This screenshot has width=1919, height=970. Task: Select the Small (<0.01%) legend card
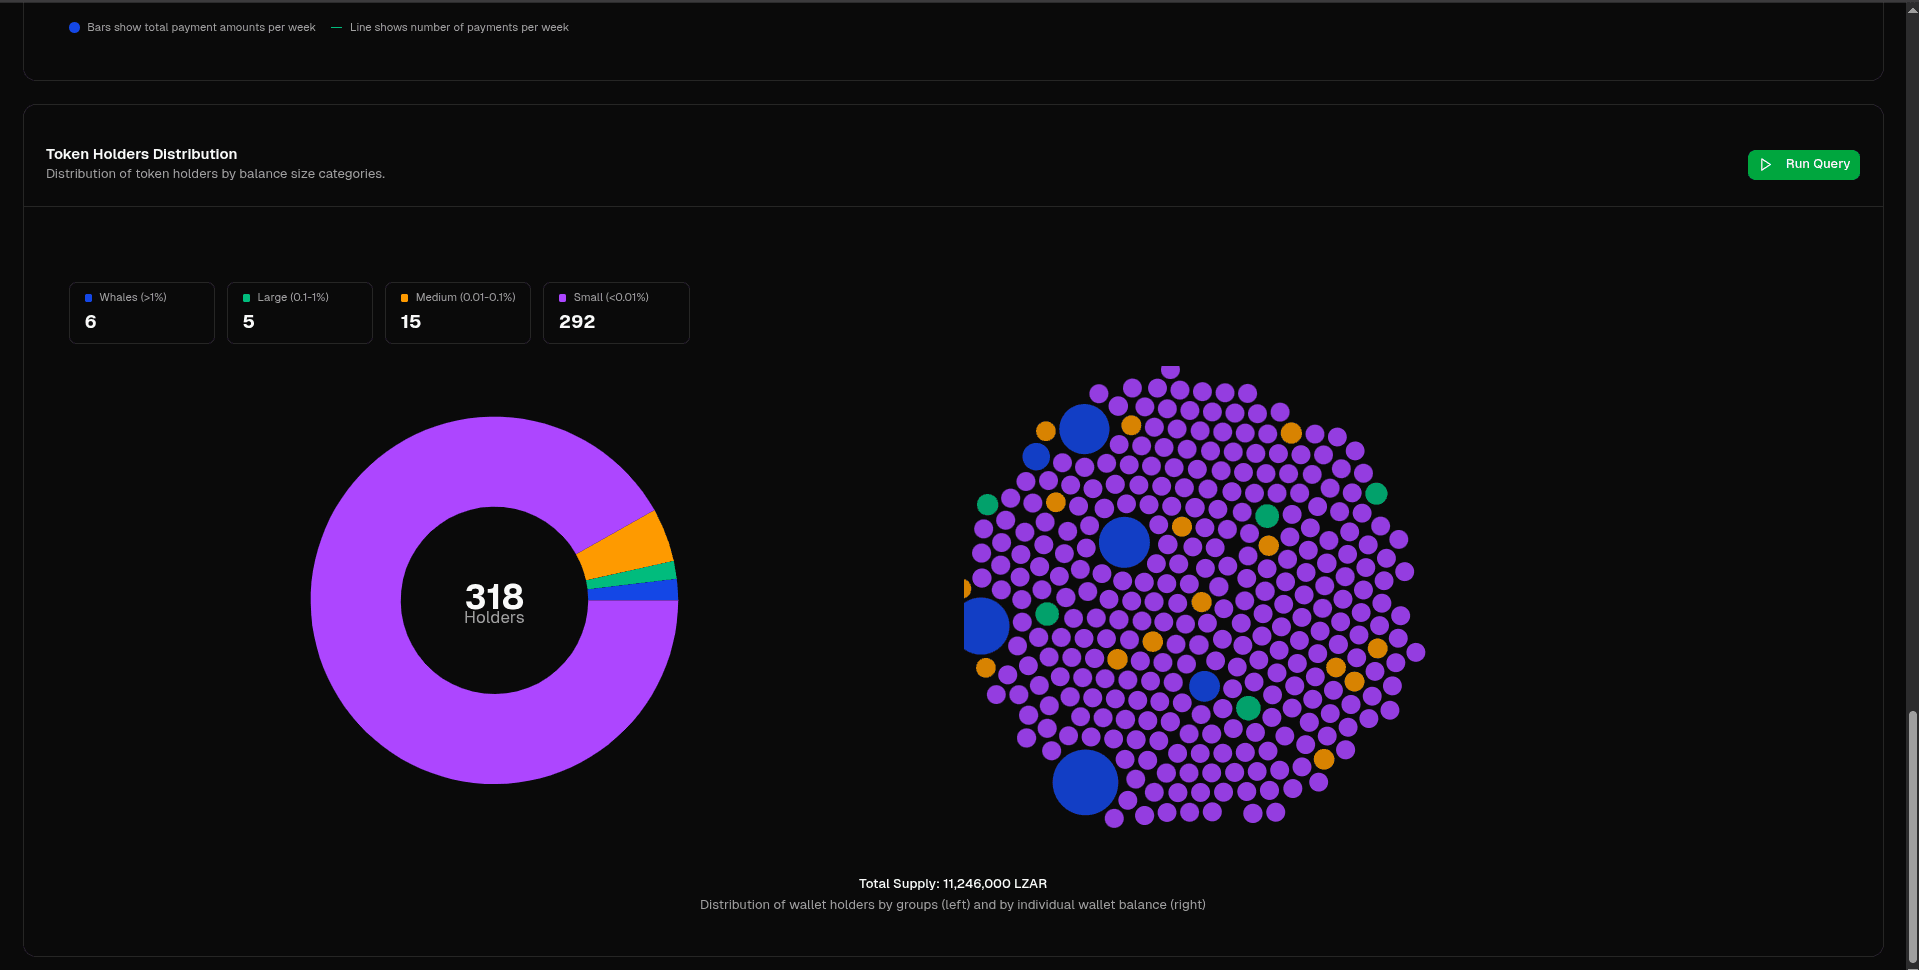616,313
